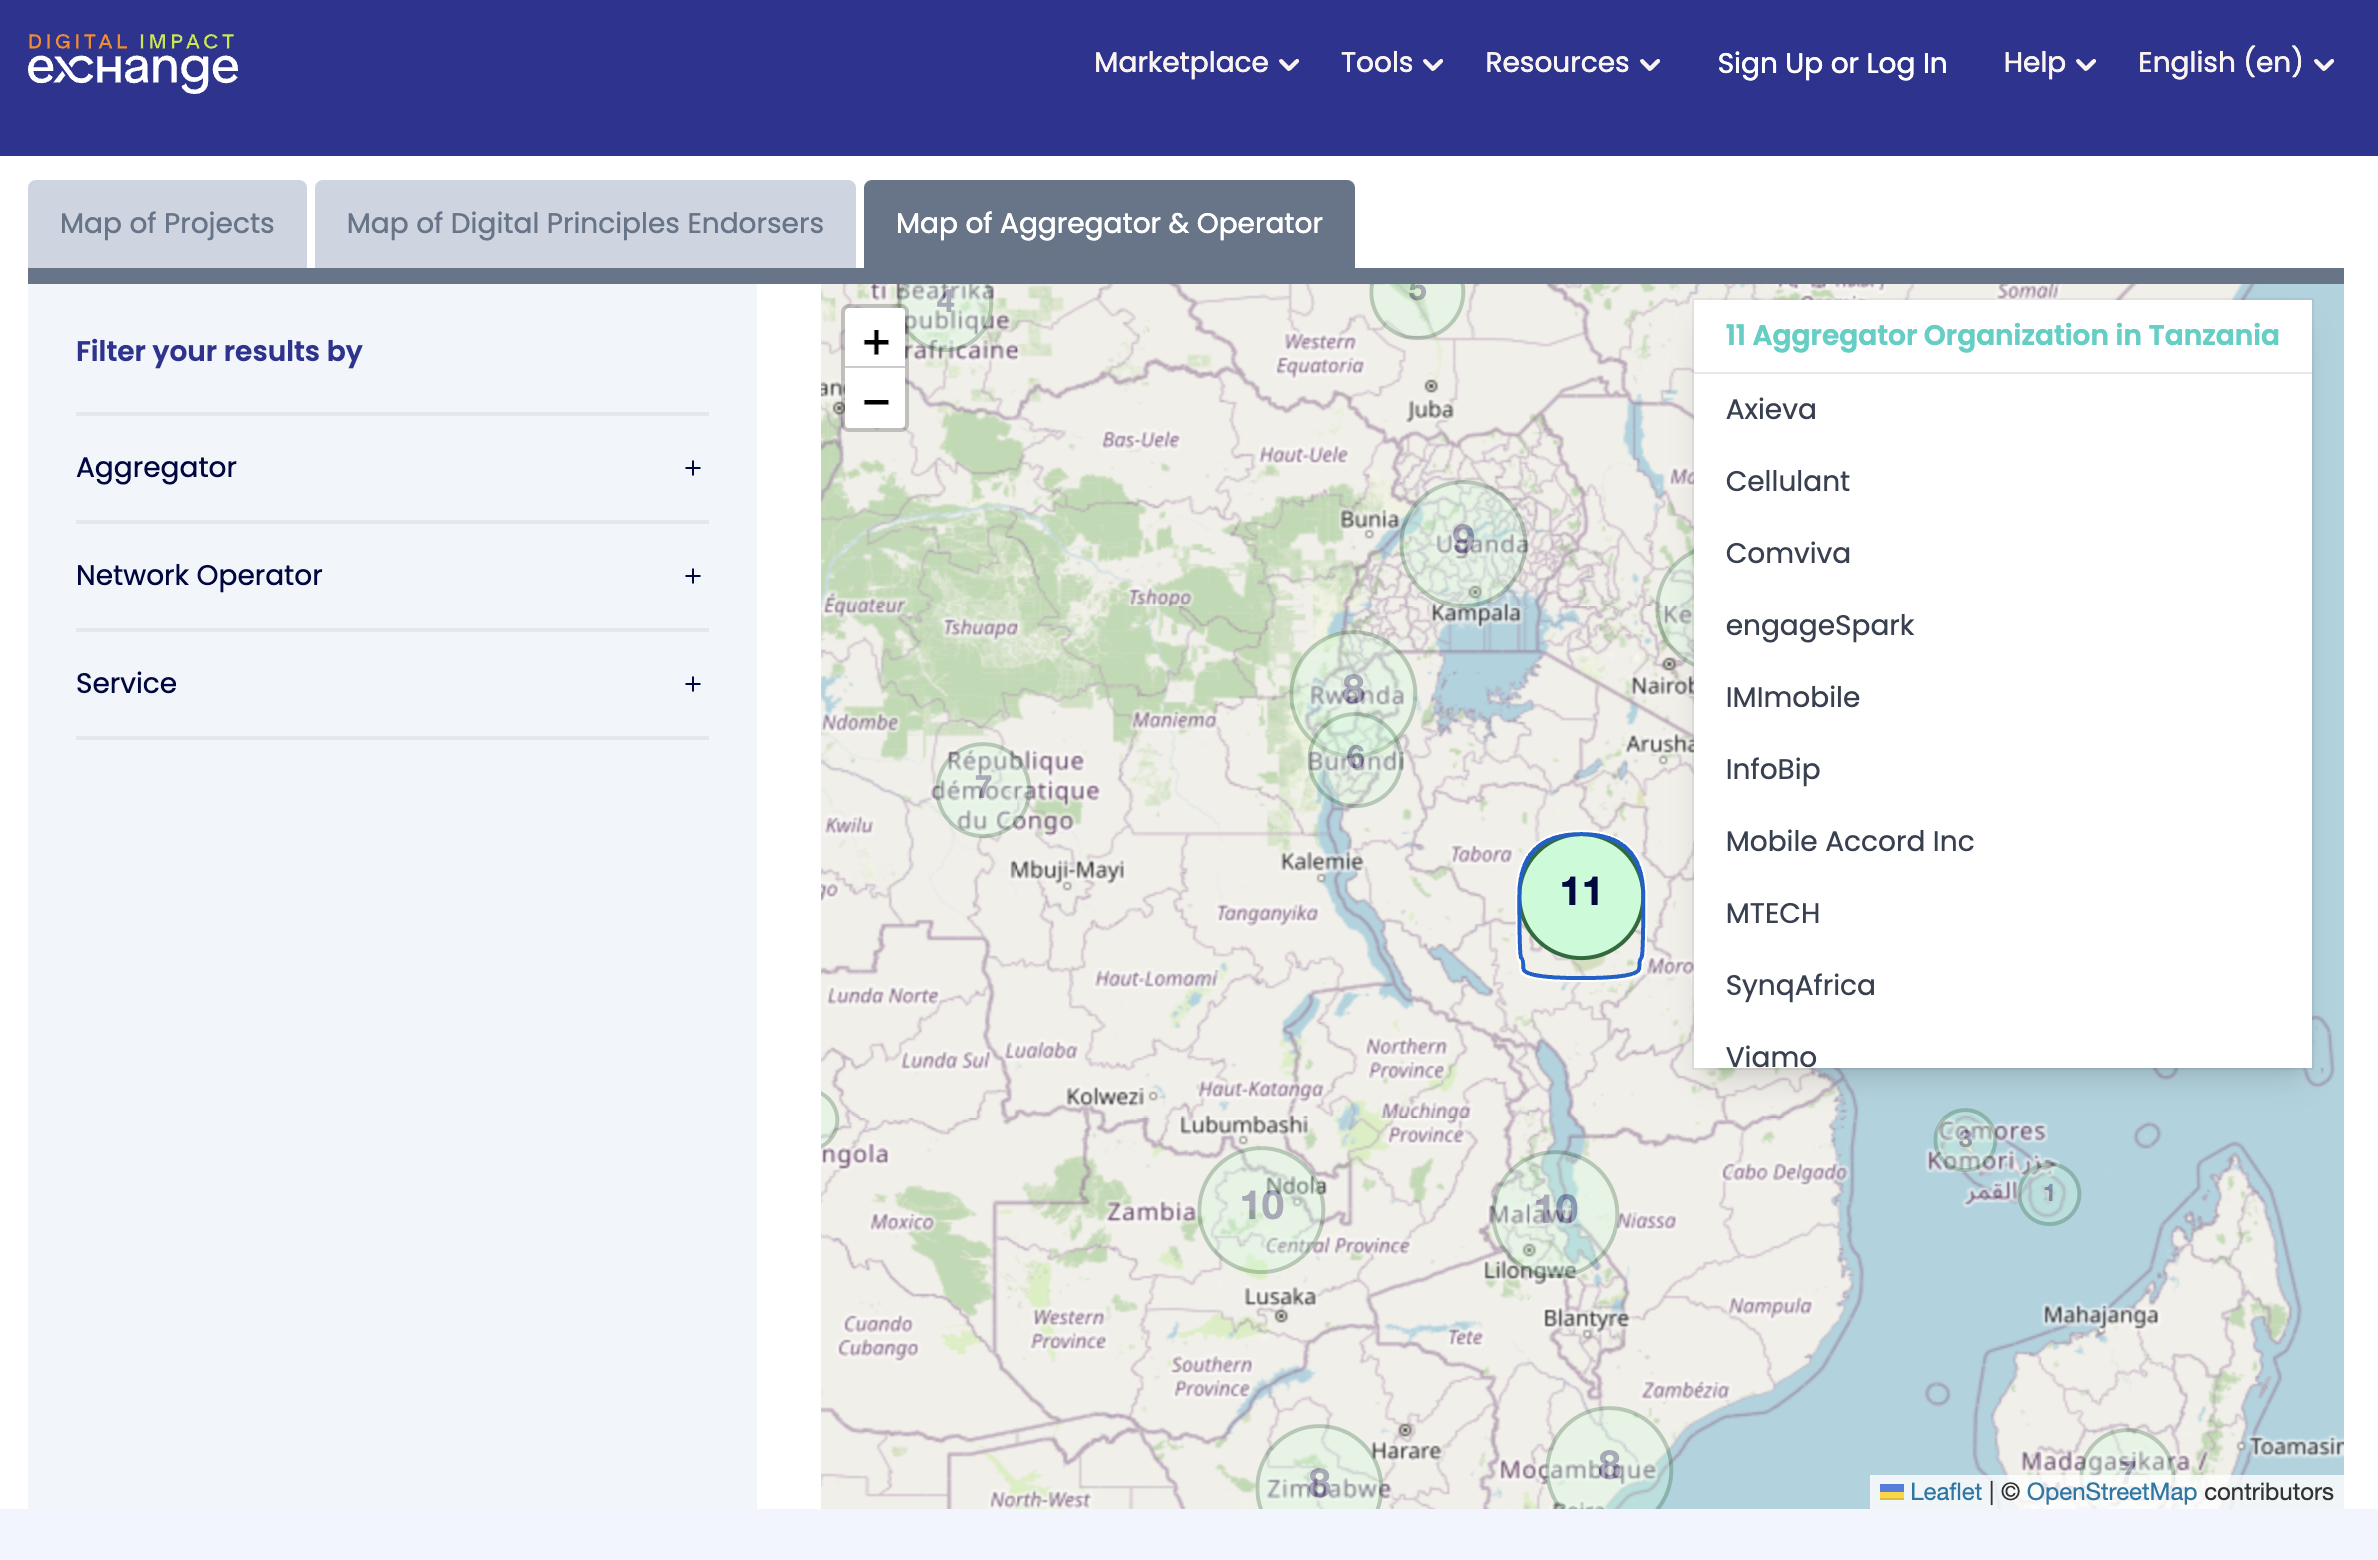Viewport: 2378px width, 1560px height.
Task: Open the Leaflet attribution link
Action: [1931, 1492]
